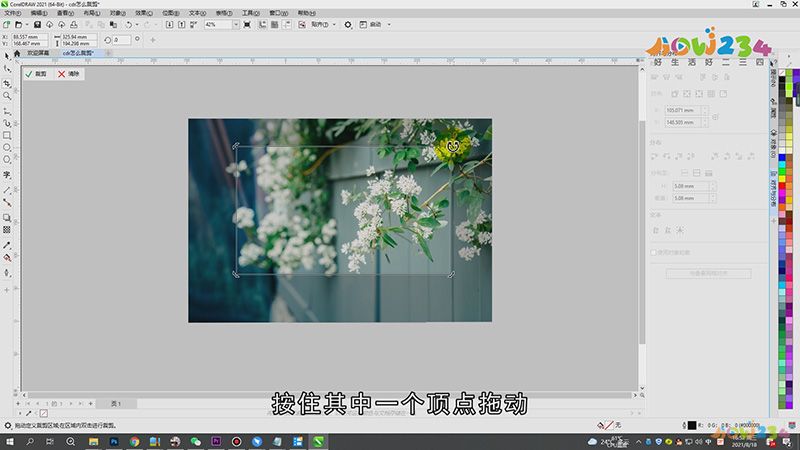
Task: Click the rotation angle input field
Action: 121,40
